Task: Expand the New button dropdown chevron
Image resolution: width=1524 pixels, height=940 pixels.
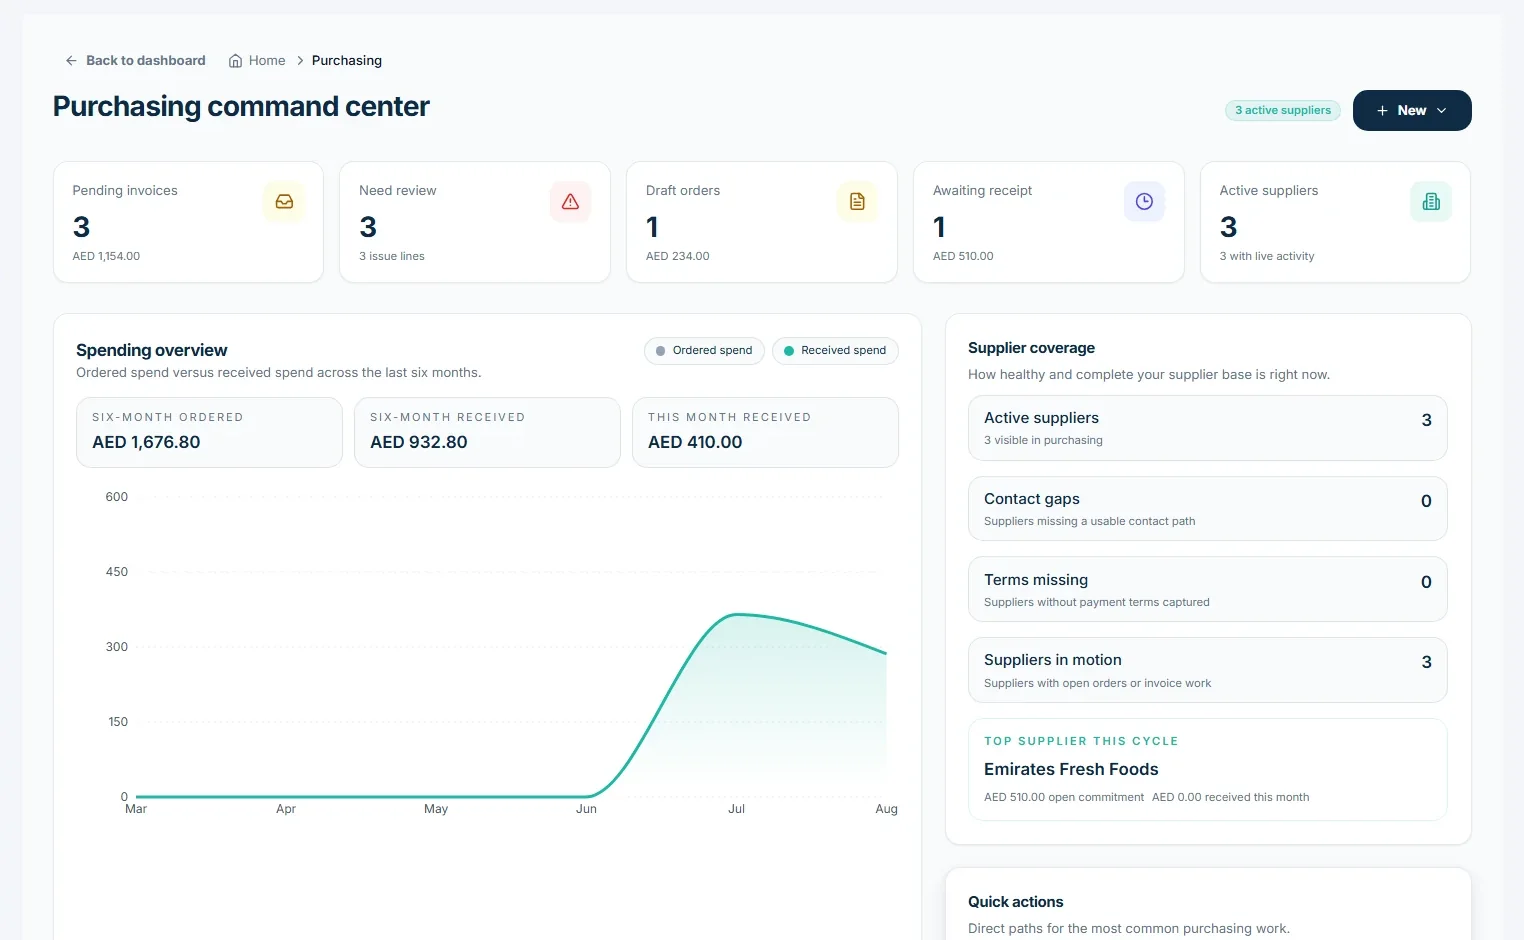Action: (x=1441, y=110)
